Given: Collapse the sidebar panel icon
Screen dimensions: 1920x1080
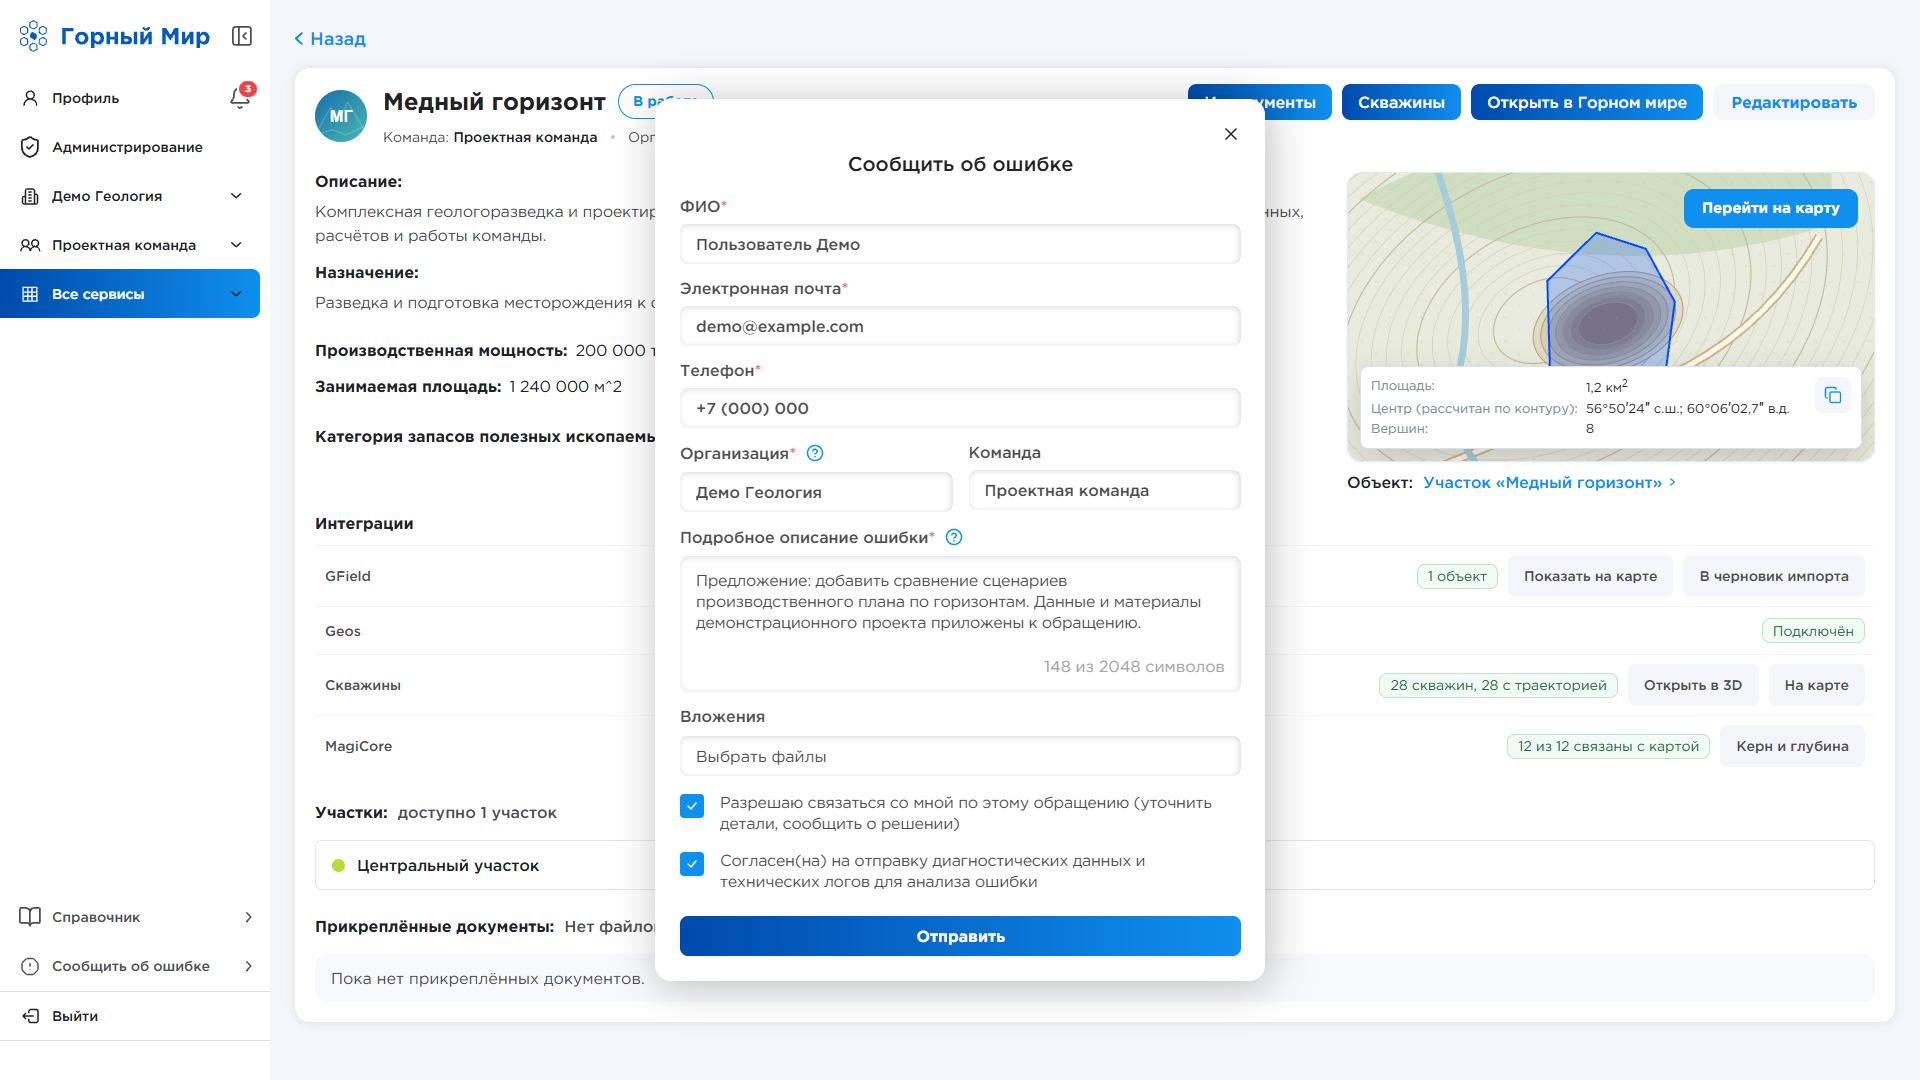Looking at the screenshot, I should (x=242, y=36).
